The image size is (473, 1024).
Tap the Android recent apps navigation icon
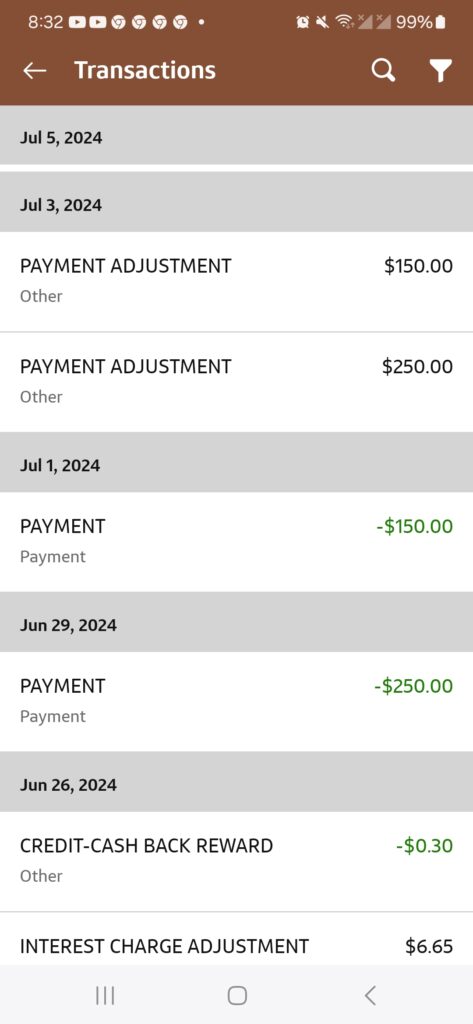(x=105, y=995)
